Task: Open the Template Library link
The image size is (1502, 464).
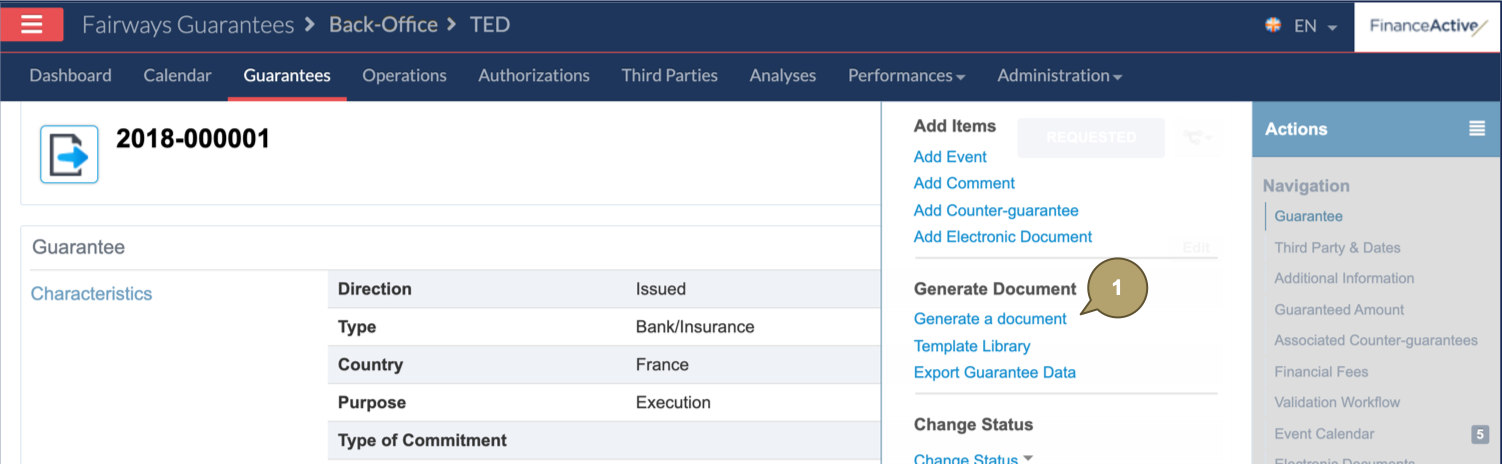Action: 971,346
